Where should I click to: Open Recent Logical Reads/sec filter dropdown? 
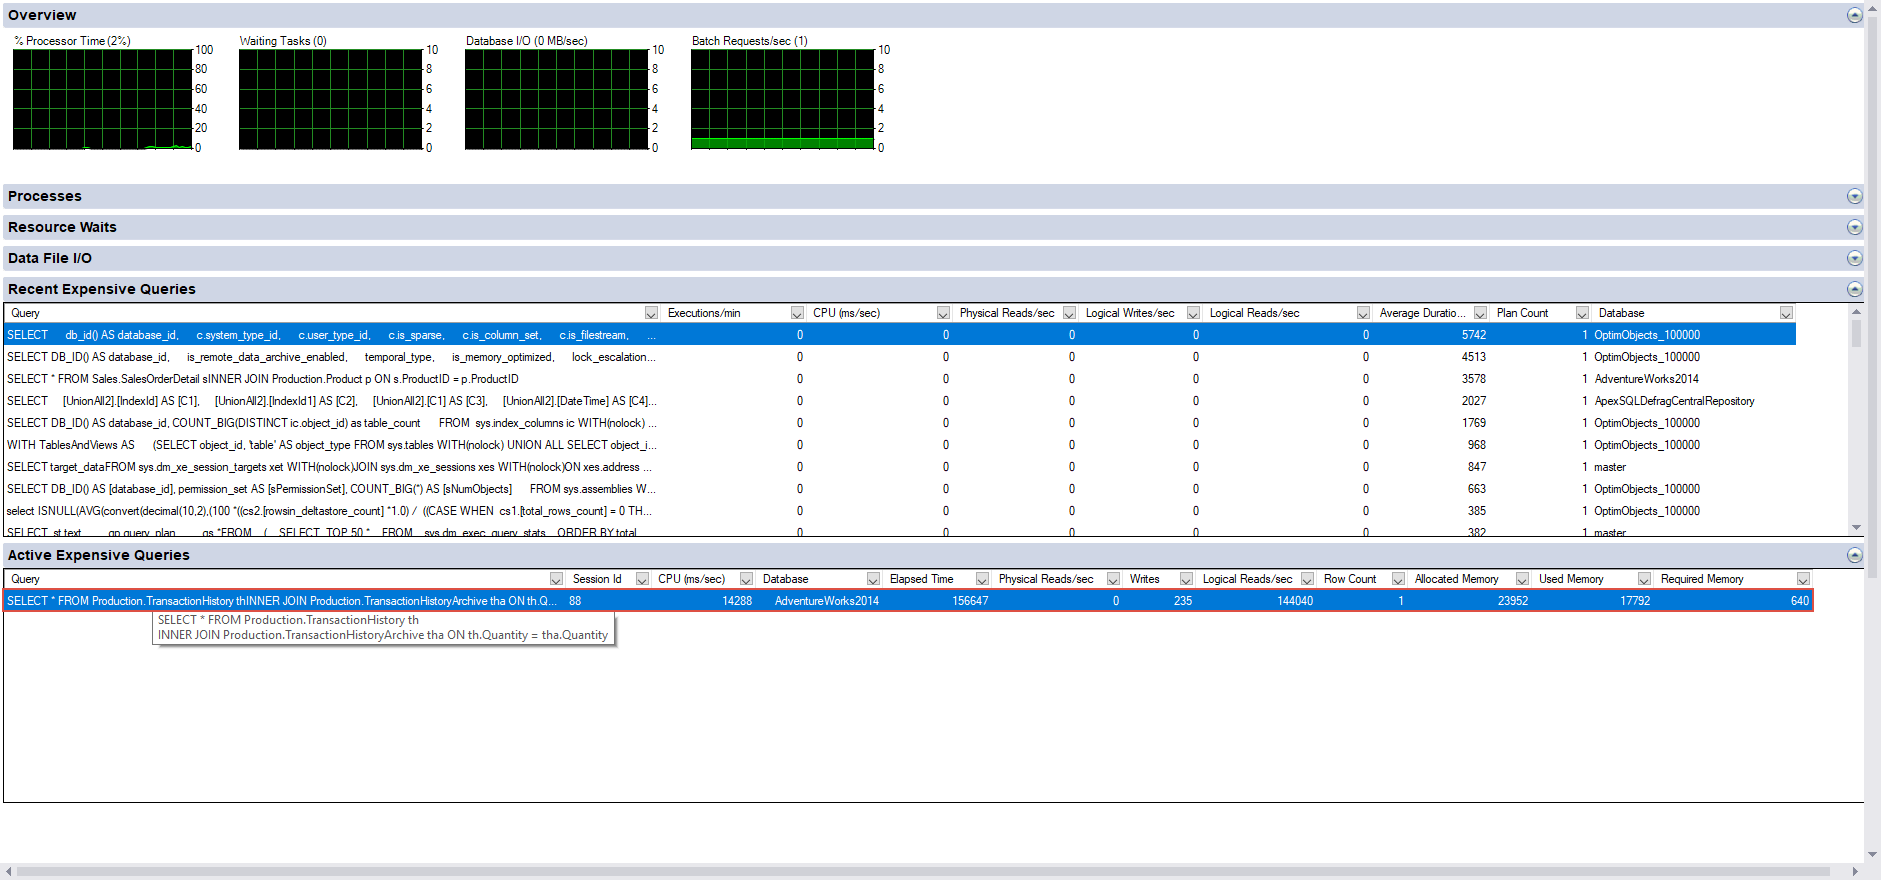pyautogui.click(x=1363, y=313)
